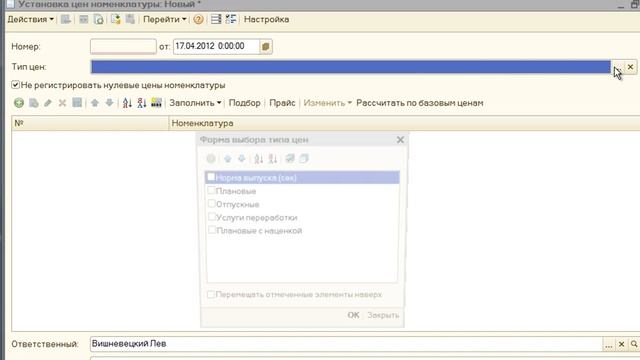Search responsible person via magnifier icon
The height and width of the screenshot is (360, 640).
click(634, 344)
